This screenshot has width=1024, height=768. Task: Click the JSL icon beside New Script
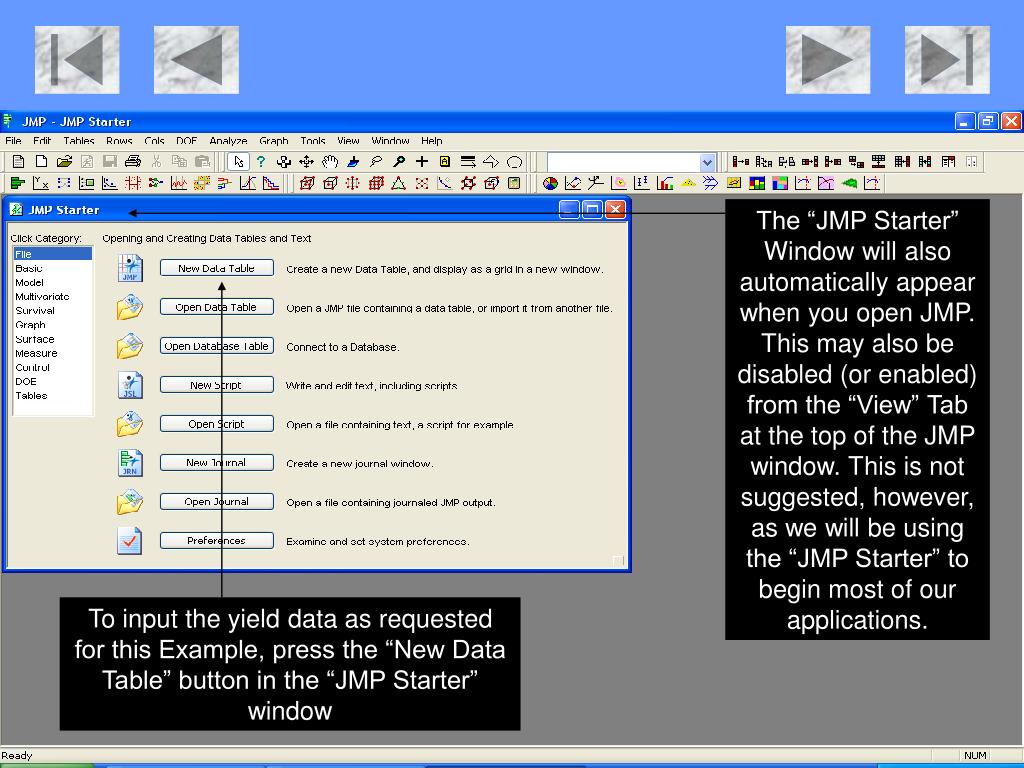[x=130, y=385]
